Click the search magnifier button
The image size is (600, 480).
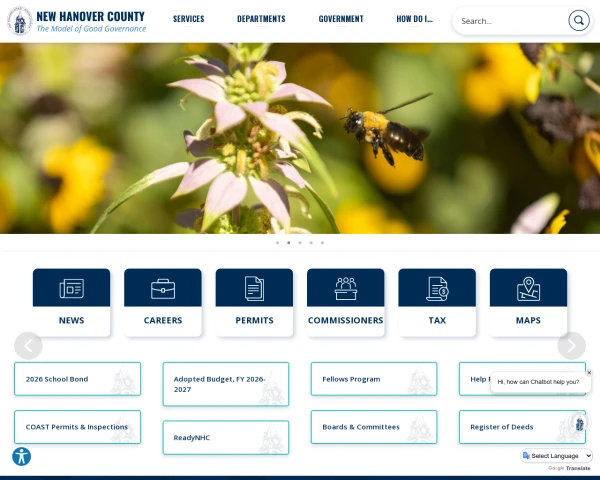579,21
